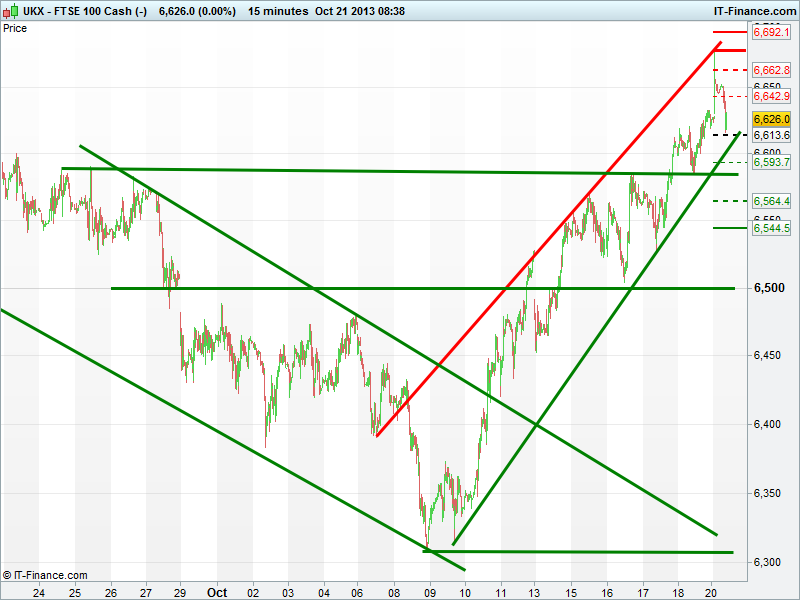Click the highlighted current price 6,626.0 tag
The height and width of the screenshot is (600, 800).
pyautogui.click(x=771, y=119)
